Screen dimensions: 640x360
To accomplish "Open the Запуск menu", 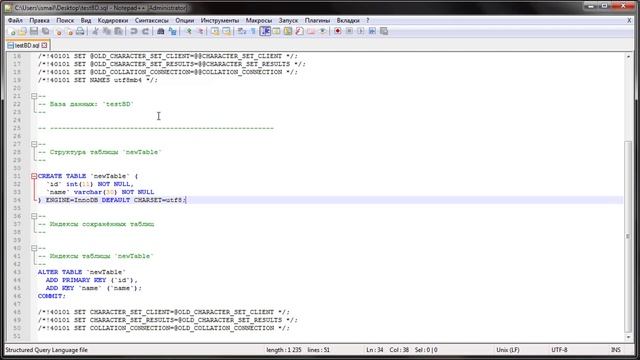I will [x=288, y=20].
